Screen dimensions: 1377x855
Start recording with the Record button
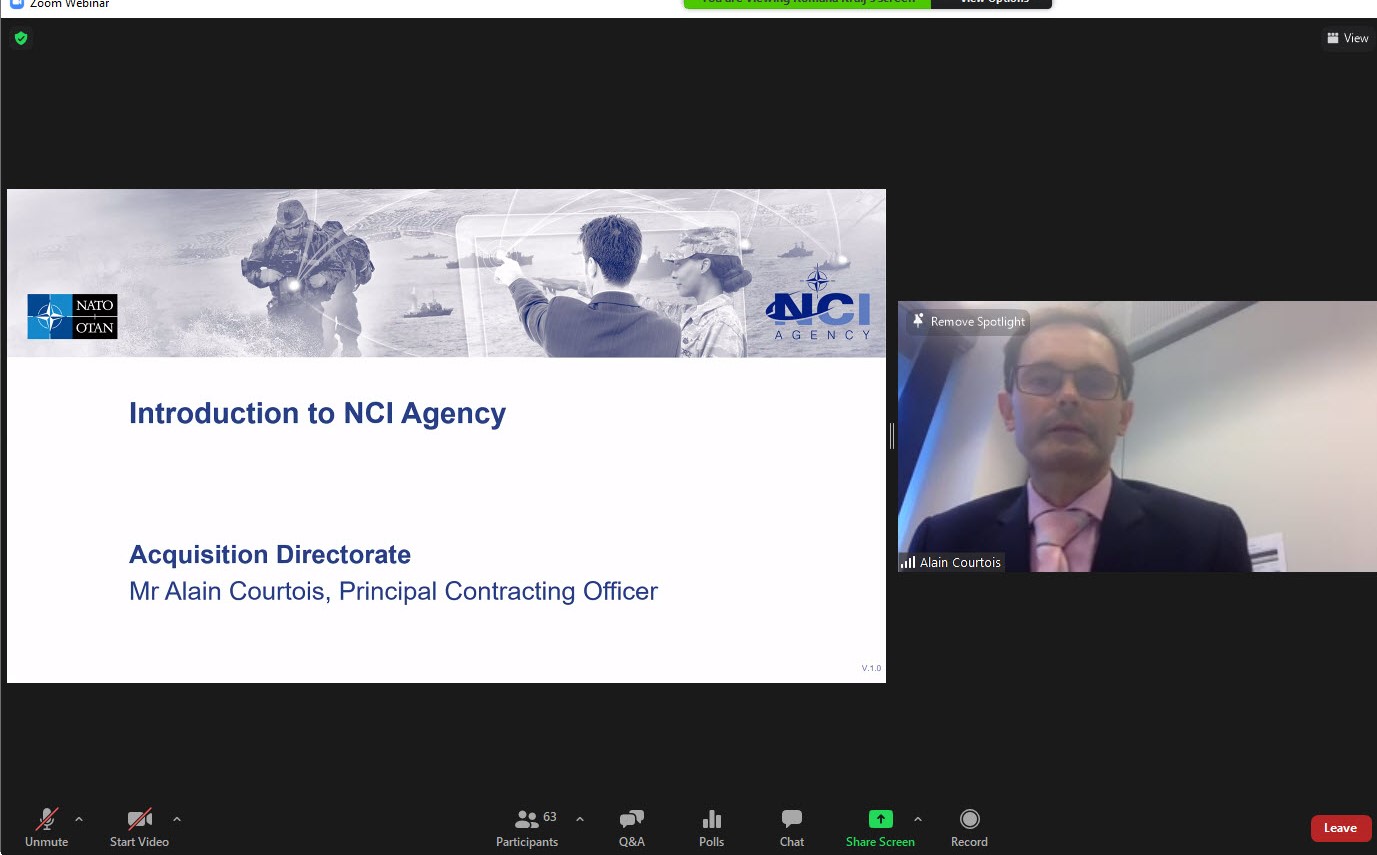(969, 828)
